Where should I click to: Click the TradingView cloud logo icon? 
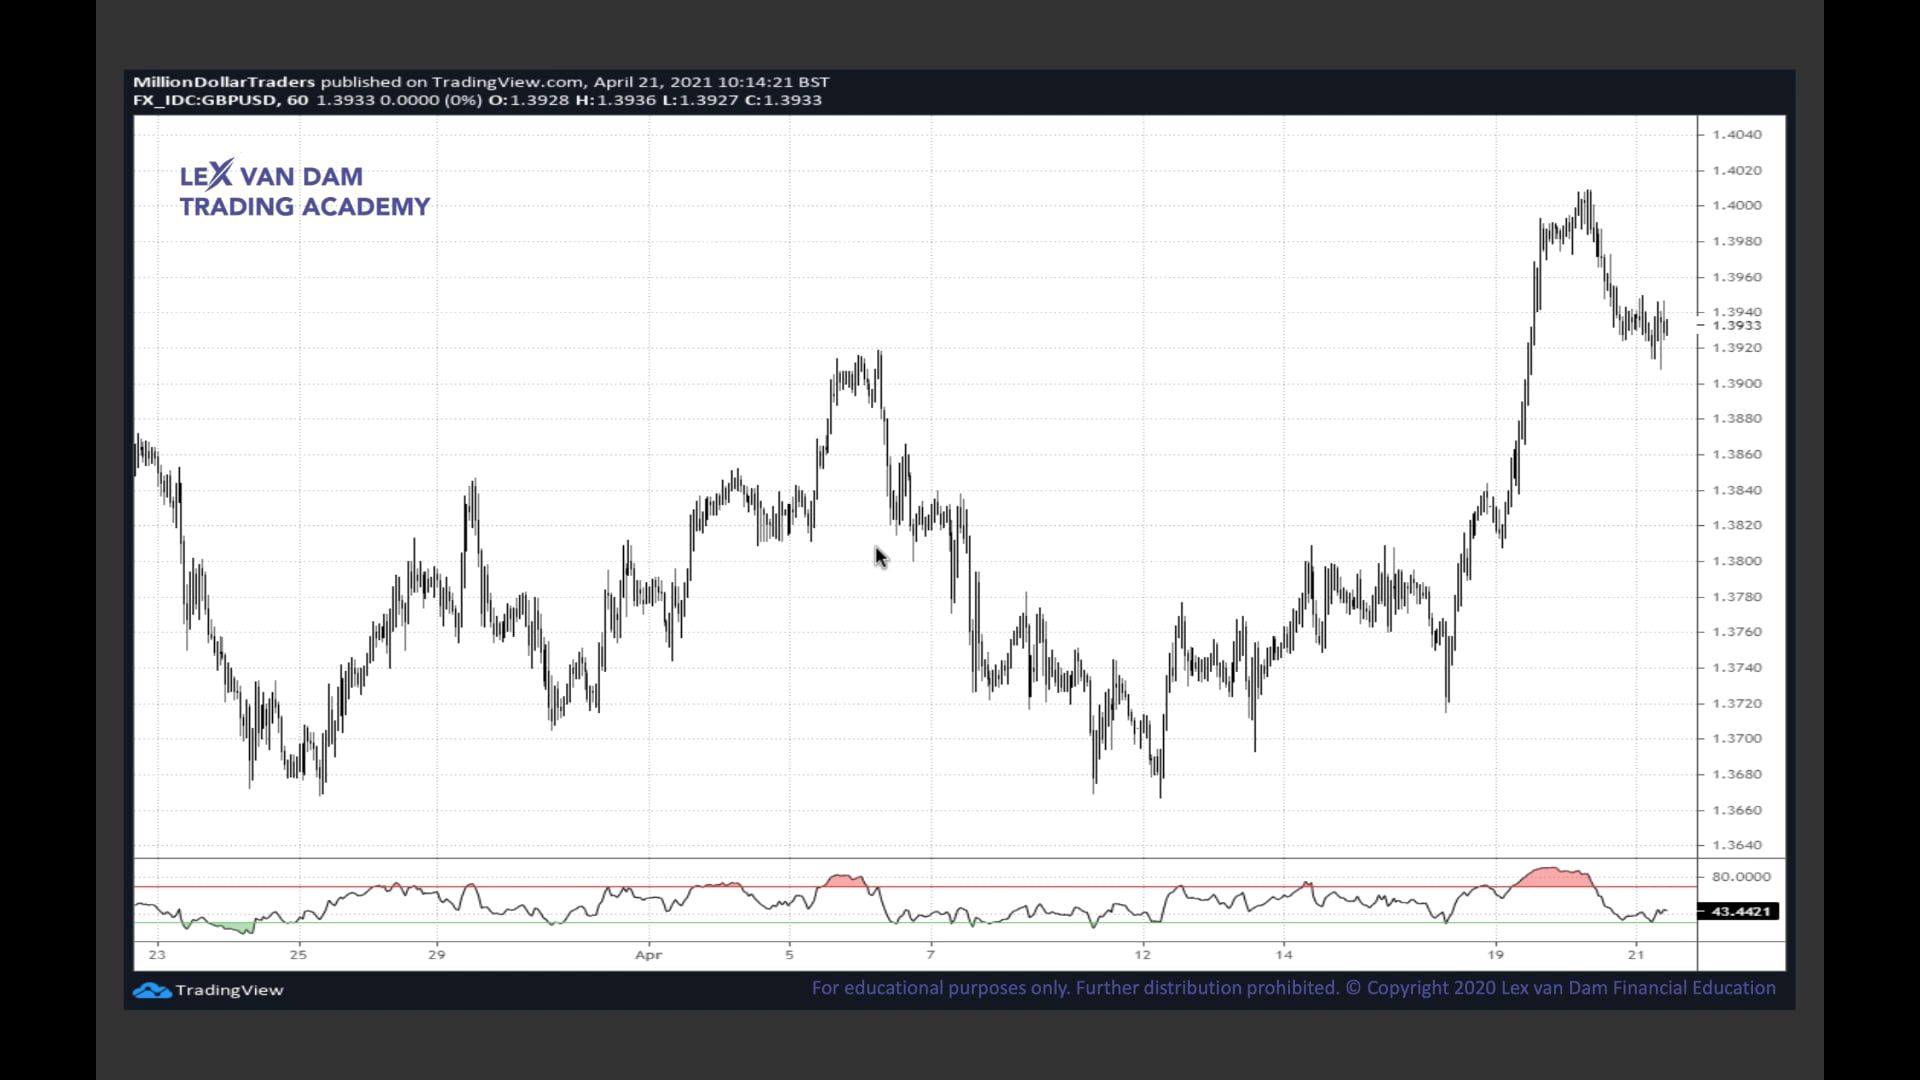pyautogui.click(x=152, y=990)
